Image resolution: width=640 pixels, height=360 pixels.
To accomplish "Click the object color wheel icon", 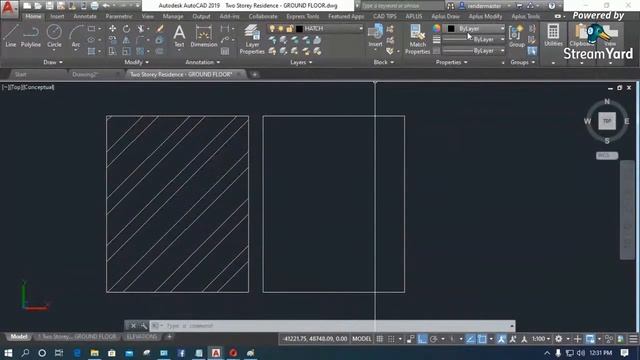I will click(x=437, y=28).
